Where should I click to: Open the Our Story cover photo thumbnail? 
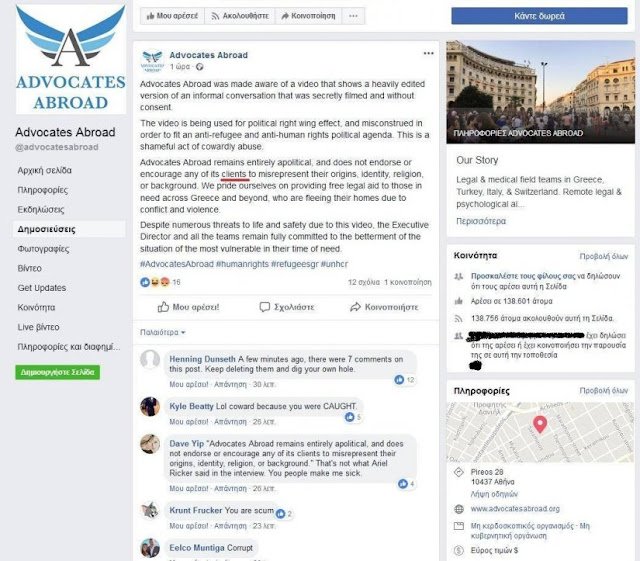point(540,92)
